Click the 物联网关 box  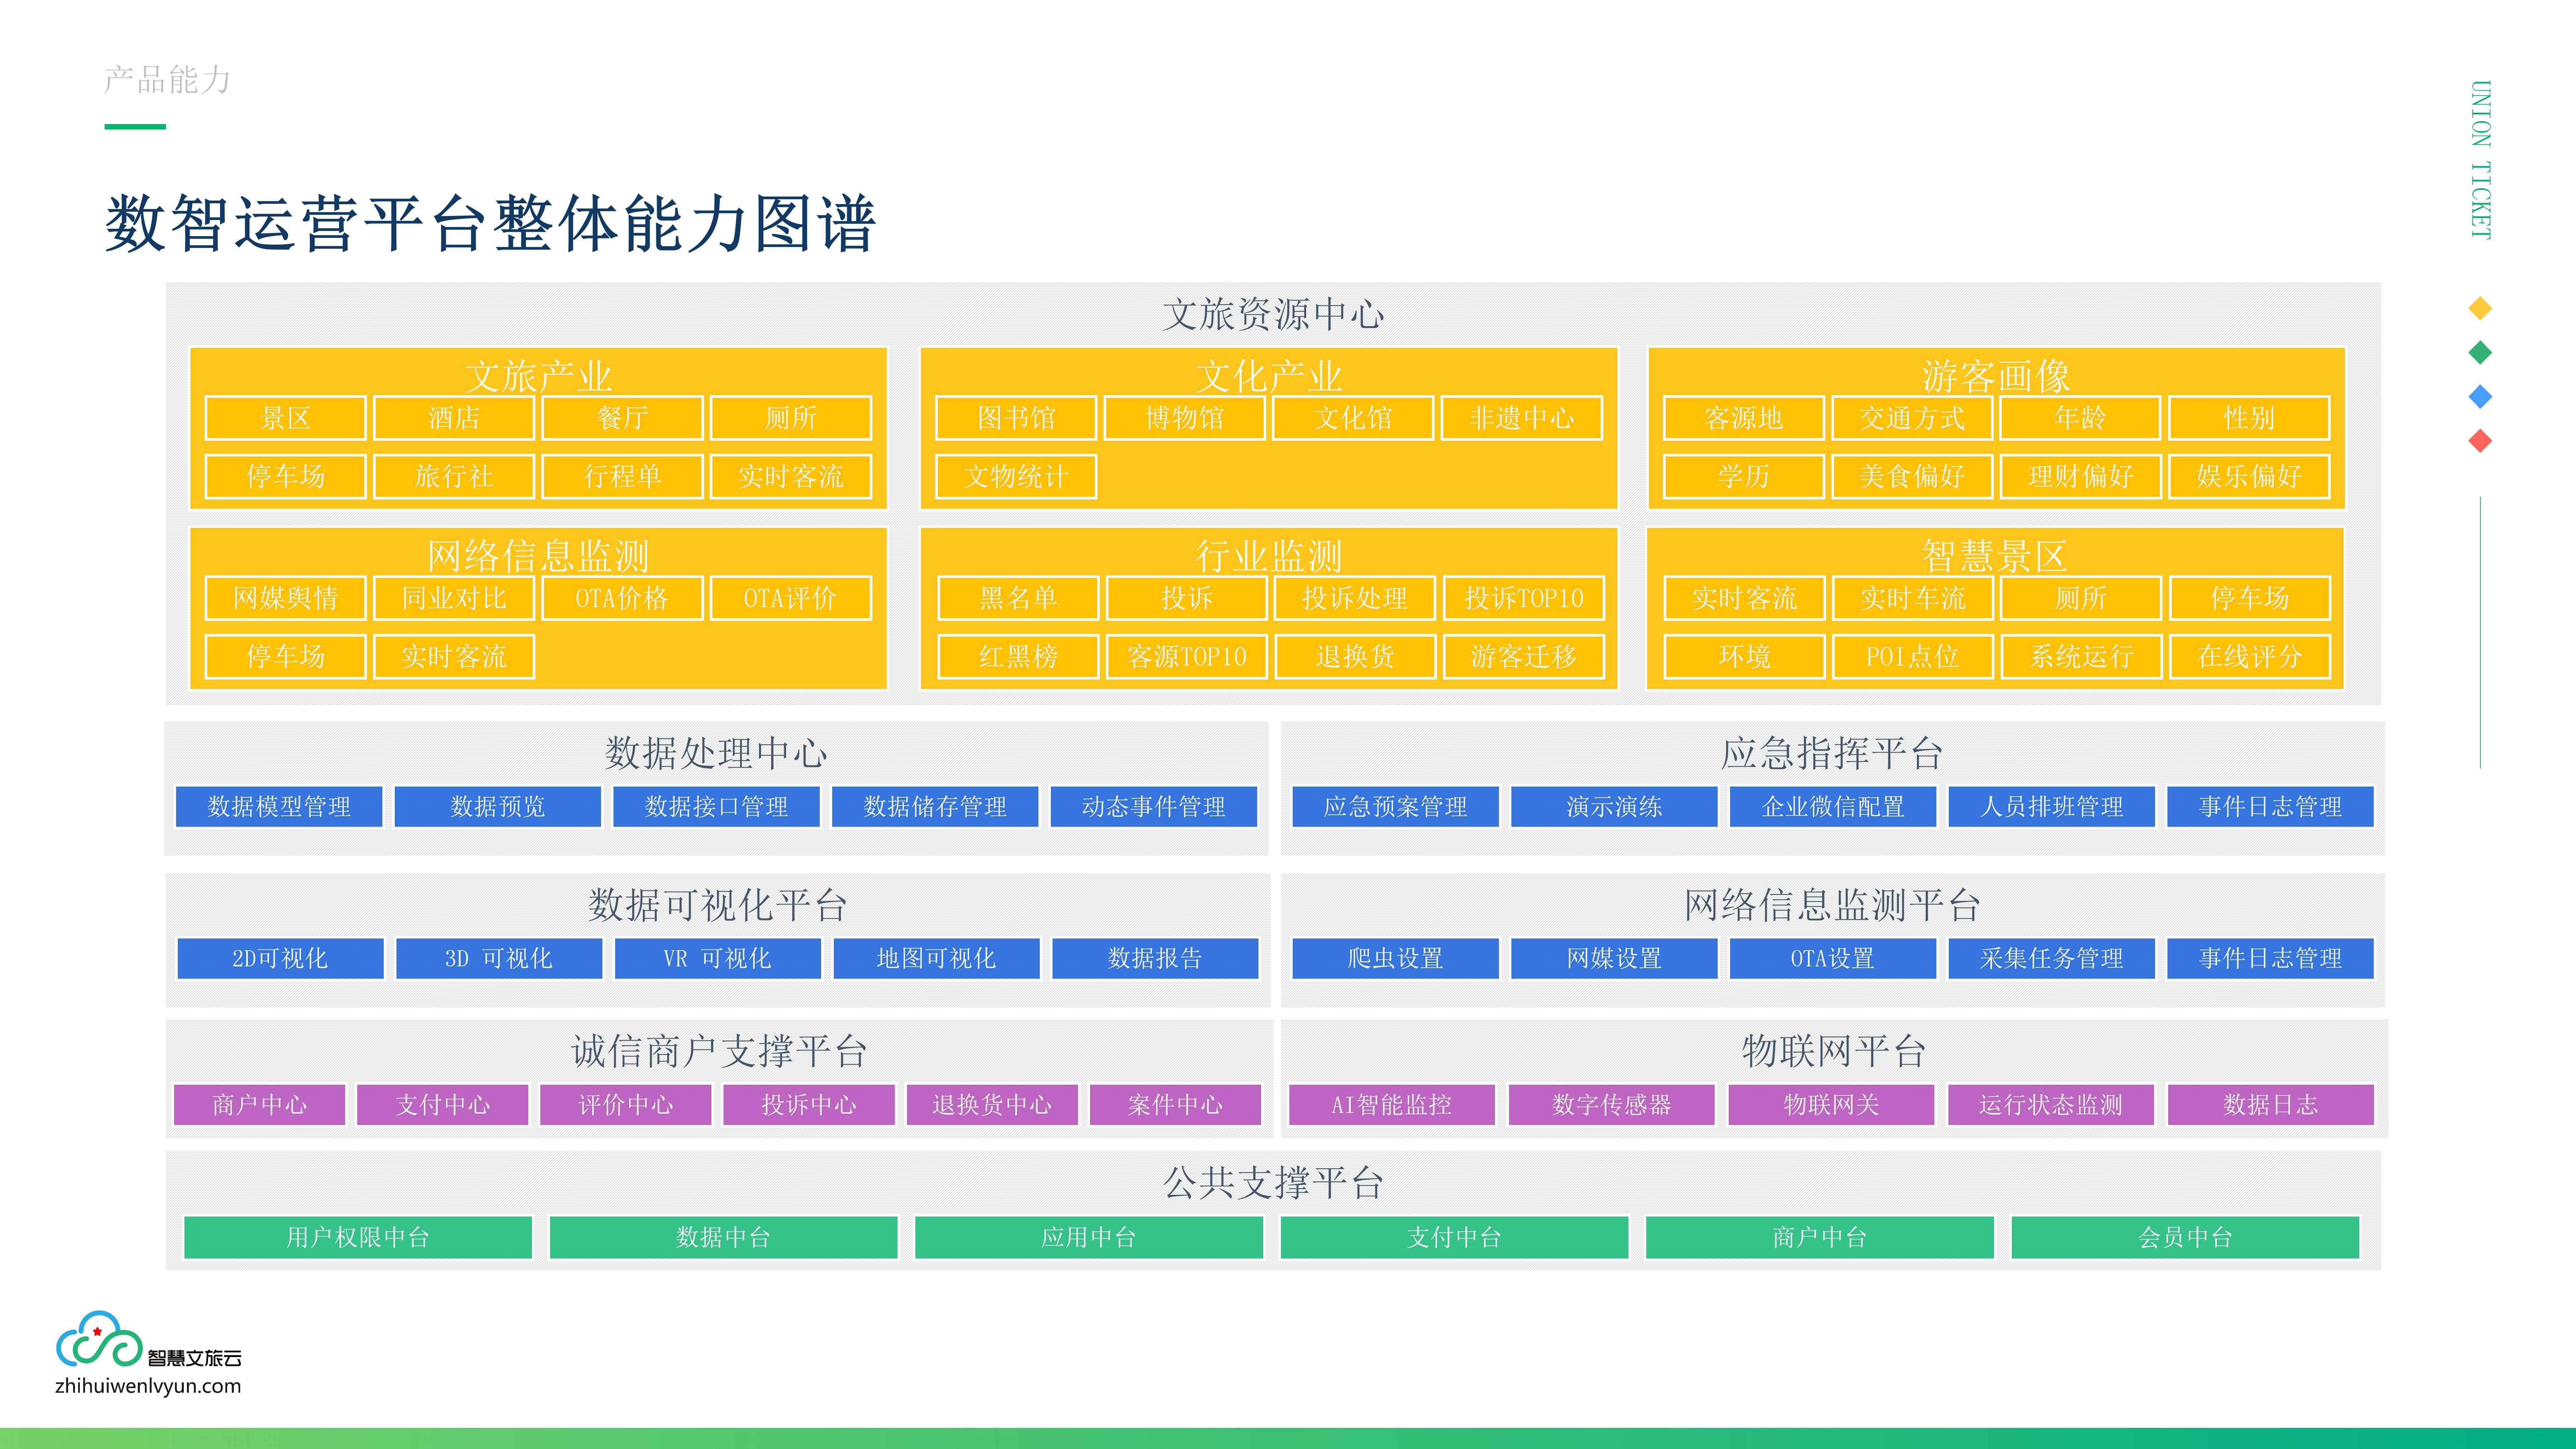pyautogui.click(x=1831, y=1105)
